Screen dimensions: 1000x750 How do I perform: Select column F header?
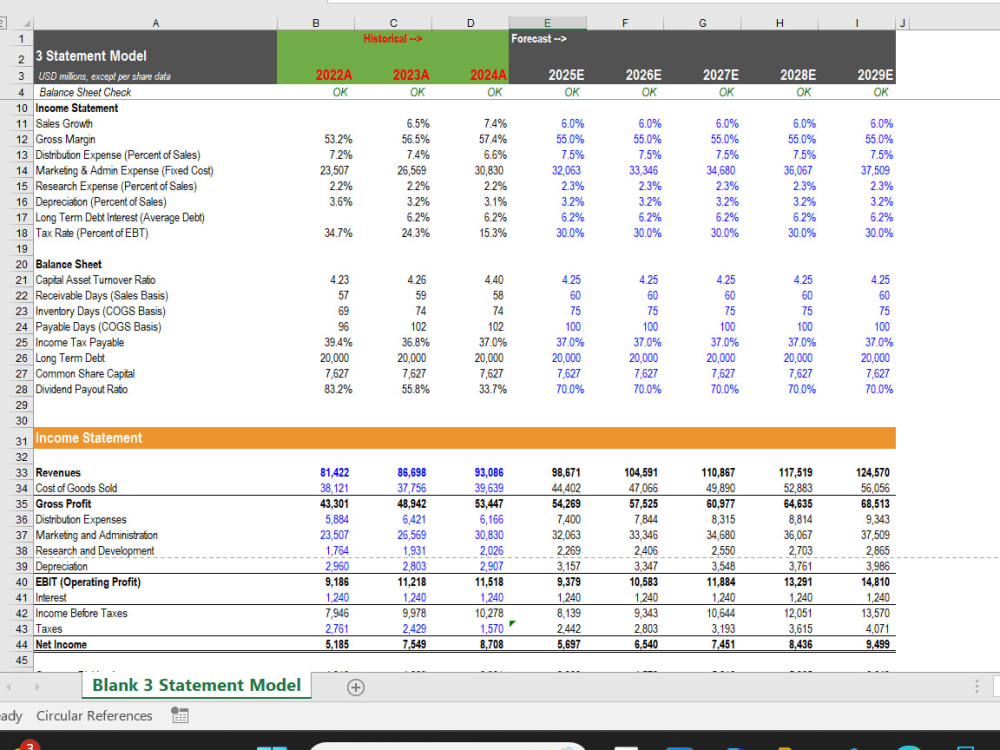pyautogui.click(x=625, y=24)
